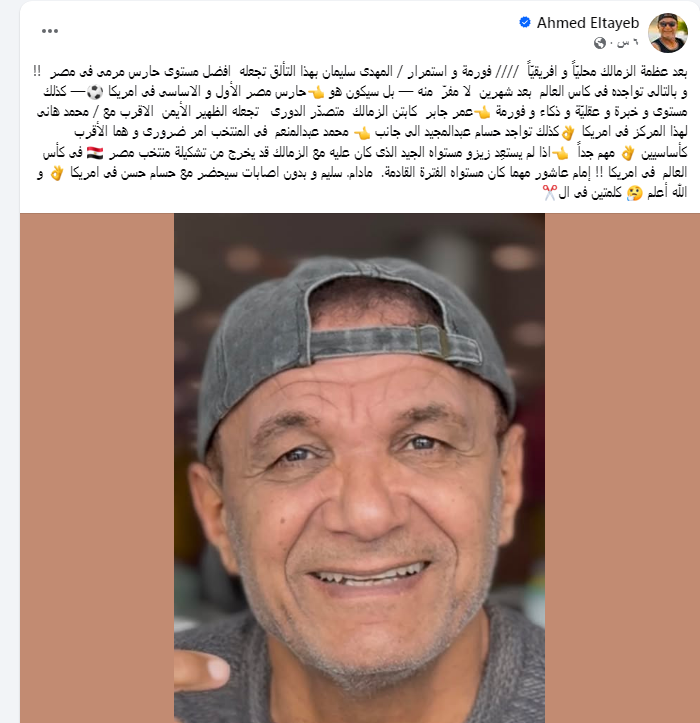Click the OK-hand emoji before 'كذلك تواجد حسام'
The width and height of the screenshot is (700, 723).
click(568, 133)
